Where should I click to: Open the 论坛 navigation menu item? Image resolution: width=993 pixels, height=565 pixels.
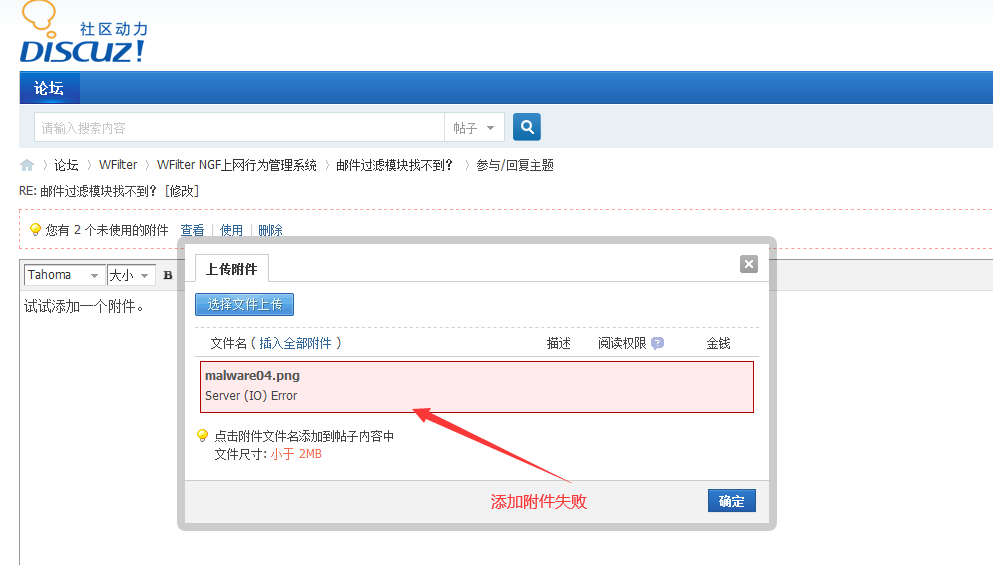coord(49,88)
